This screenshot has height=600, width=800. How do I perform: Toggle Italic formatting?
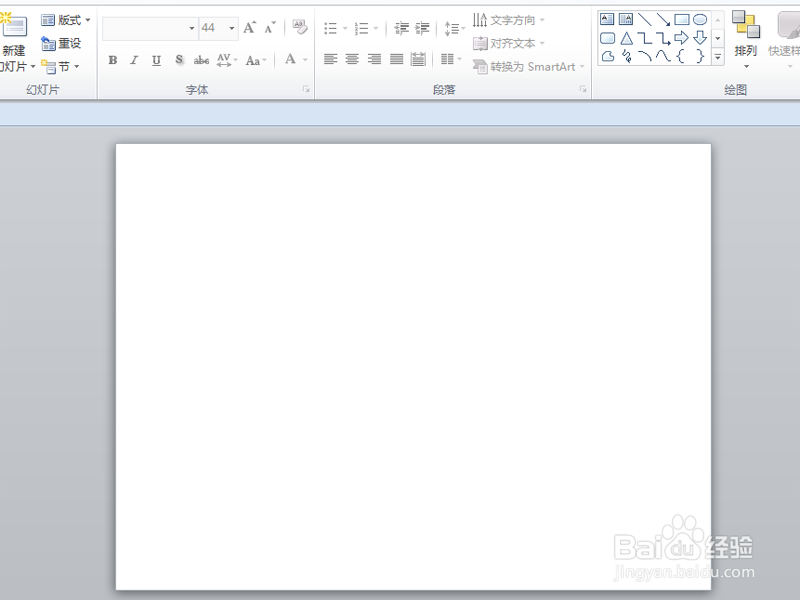pos(134,60)
